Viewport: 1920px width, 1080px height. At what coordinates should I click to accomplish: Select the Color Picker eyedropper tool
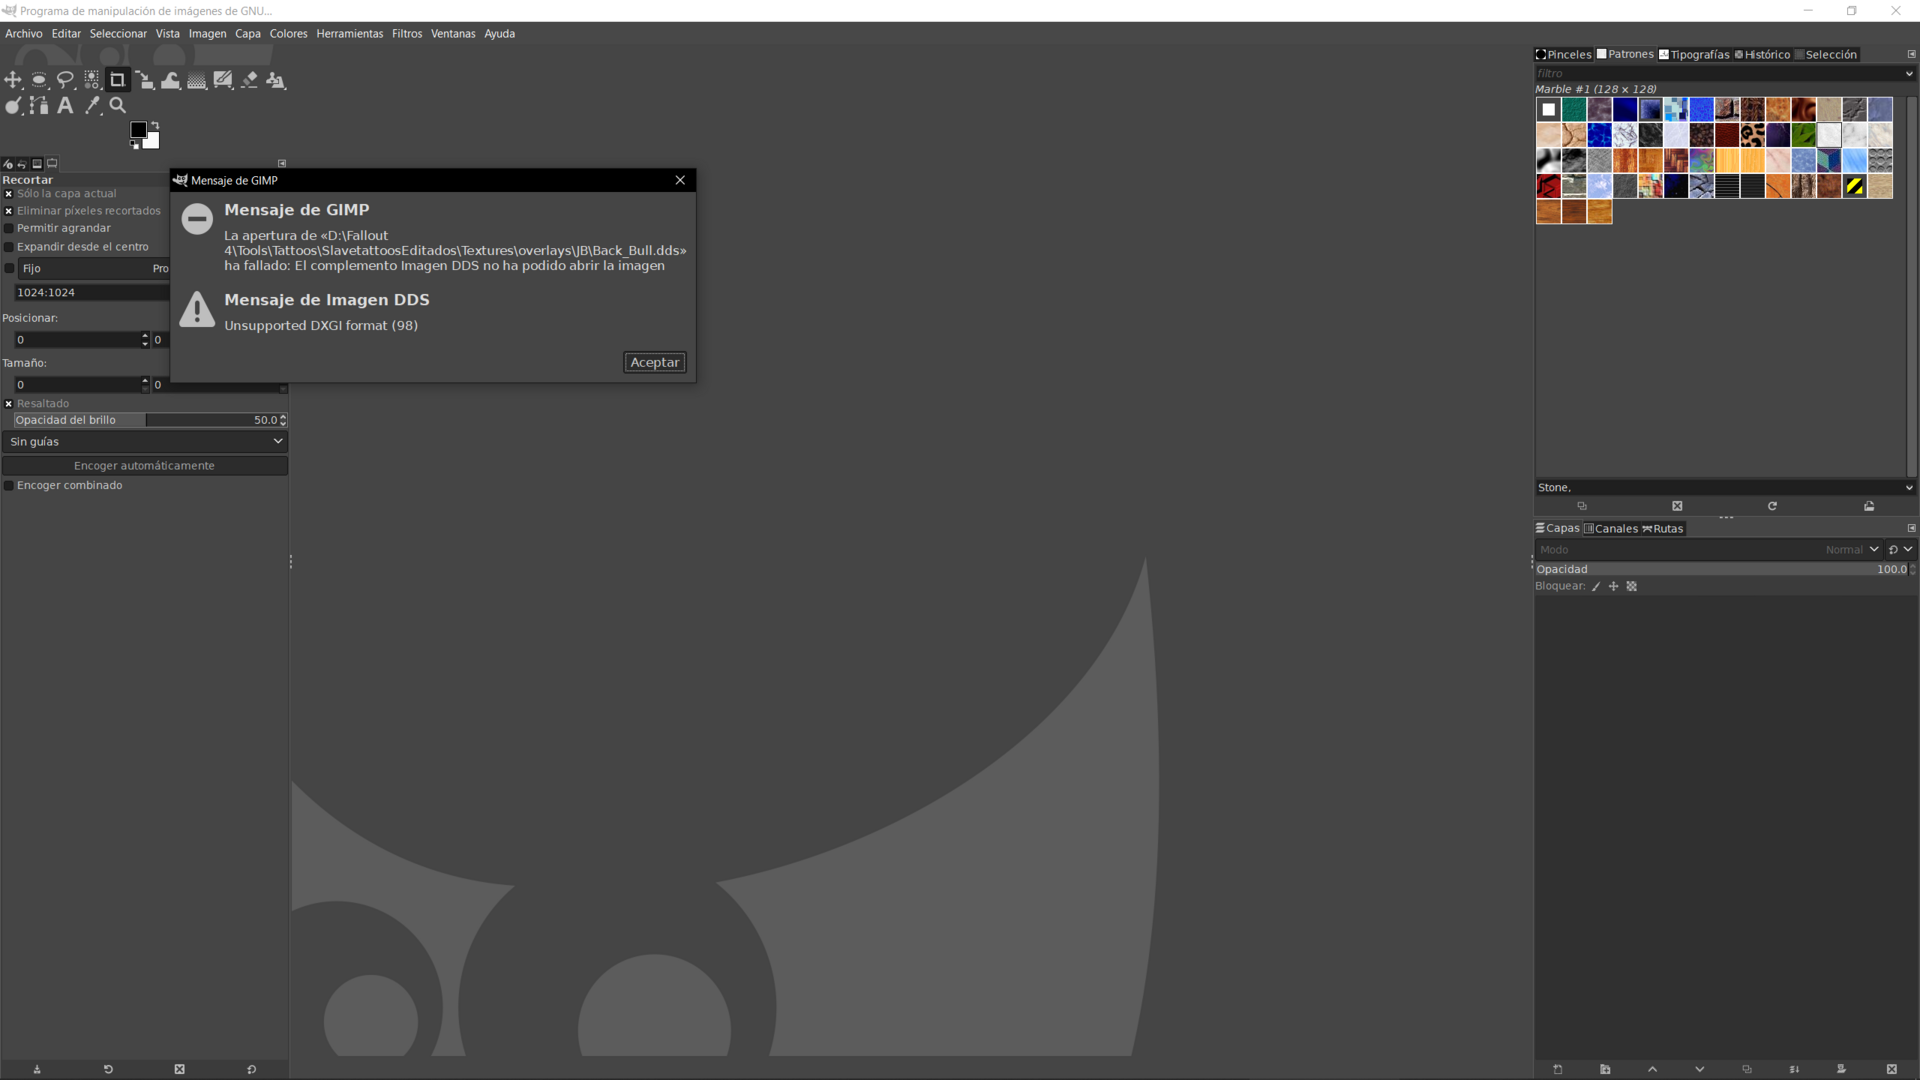pos(92,105)
